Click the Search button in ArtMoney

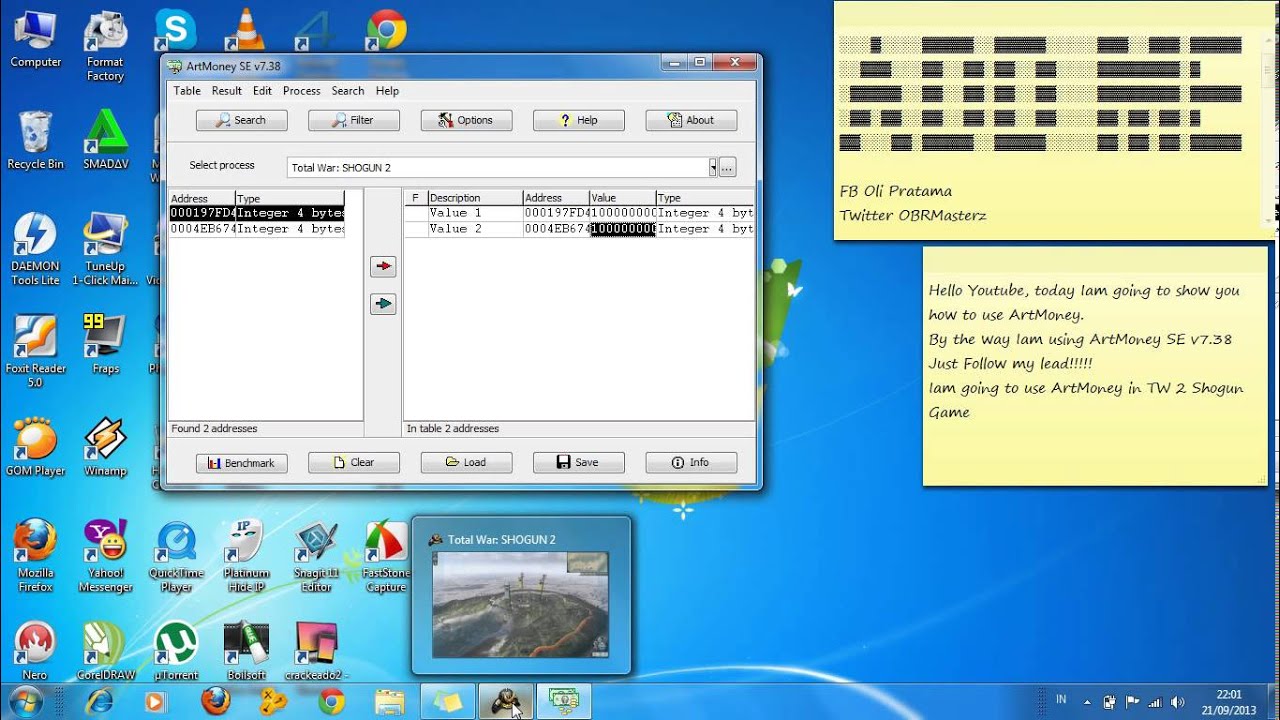tap(241, 120)
